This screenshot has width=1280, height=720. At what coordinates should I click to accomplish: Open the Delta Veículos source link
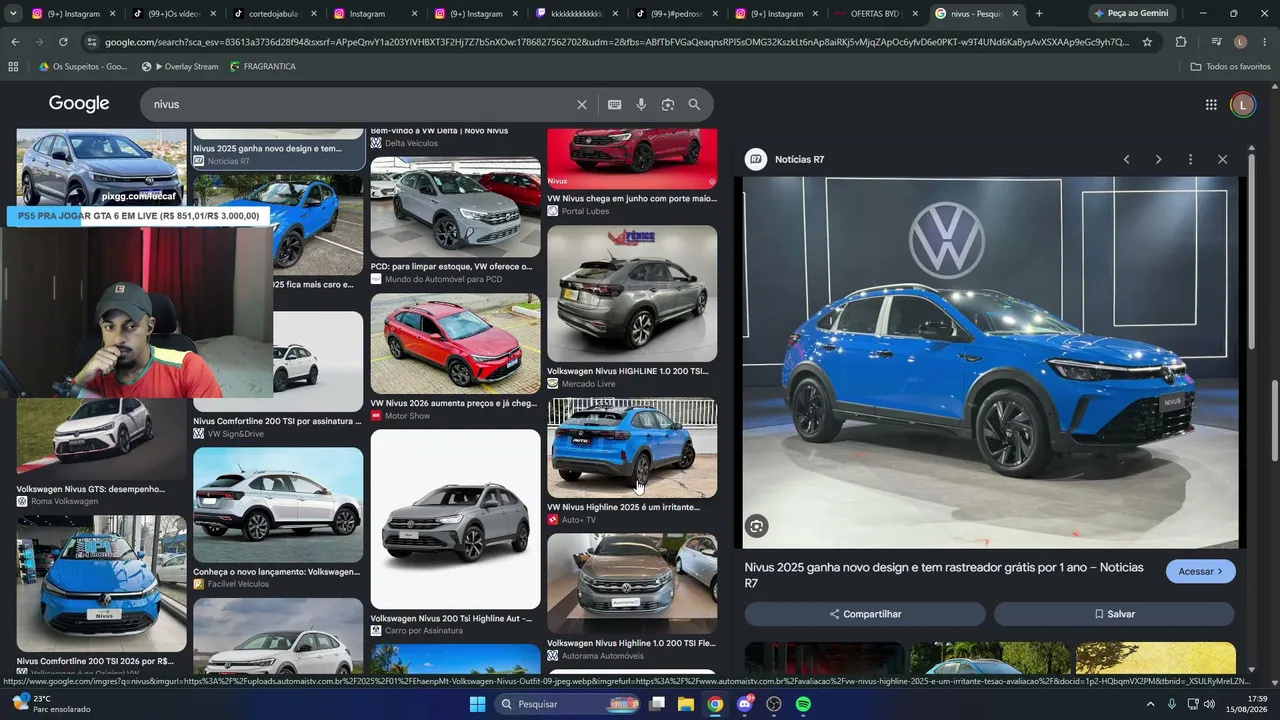click(411, 143)
